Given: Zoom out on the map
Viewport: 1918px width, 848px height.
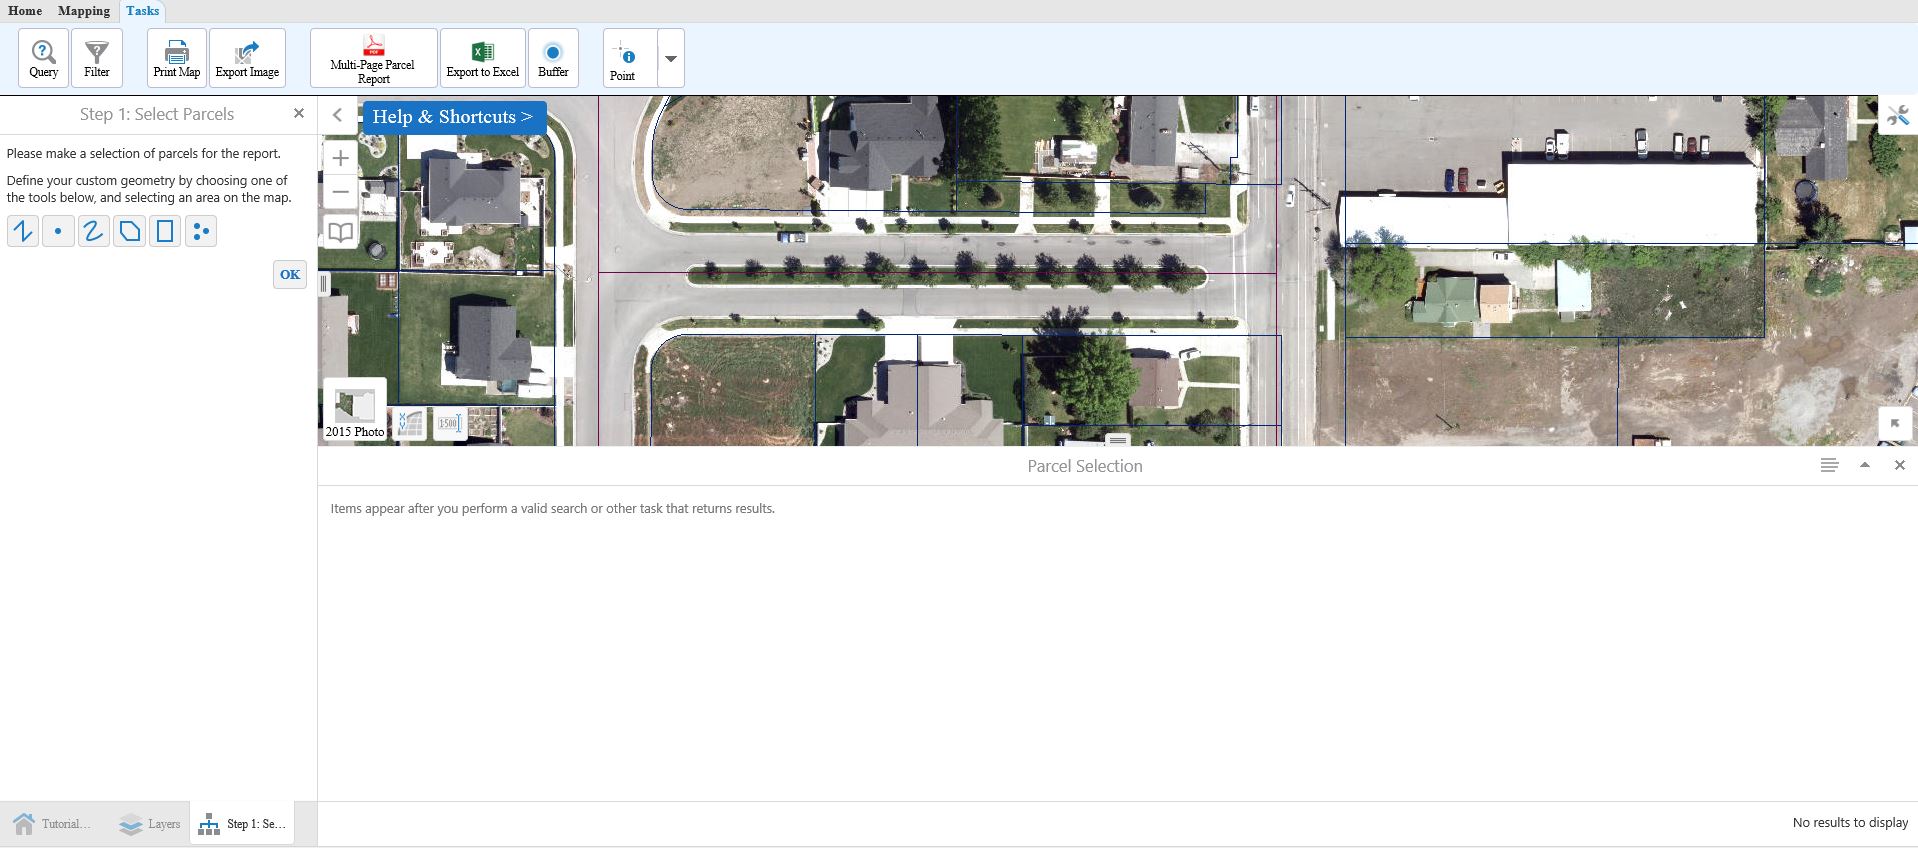Looking at the screenshot, I should [x=340, y=192].
